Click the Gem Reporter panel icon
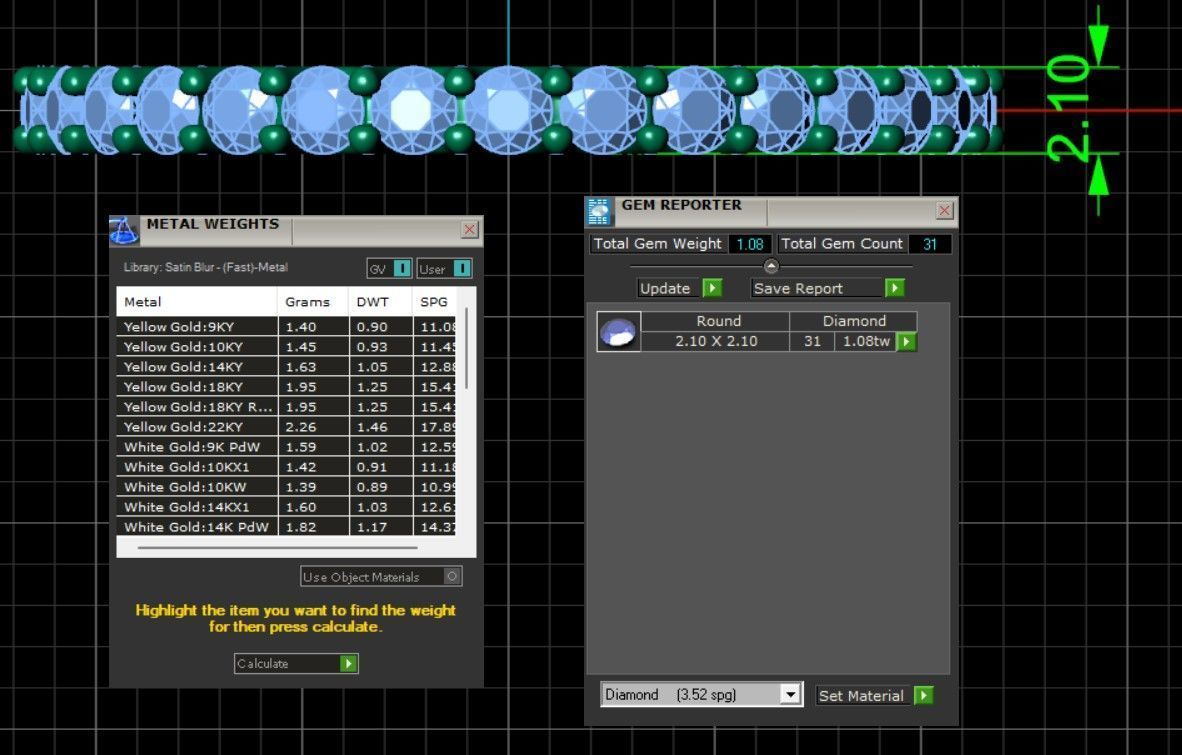1182x755 pixels. (599, 212)
